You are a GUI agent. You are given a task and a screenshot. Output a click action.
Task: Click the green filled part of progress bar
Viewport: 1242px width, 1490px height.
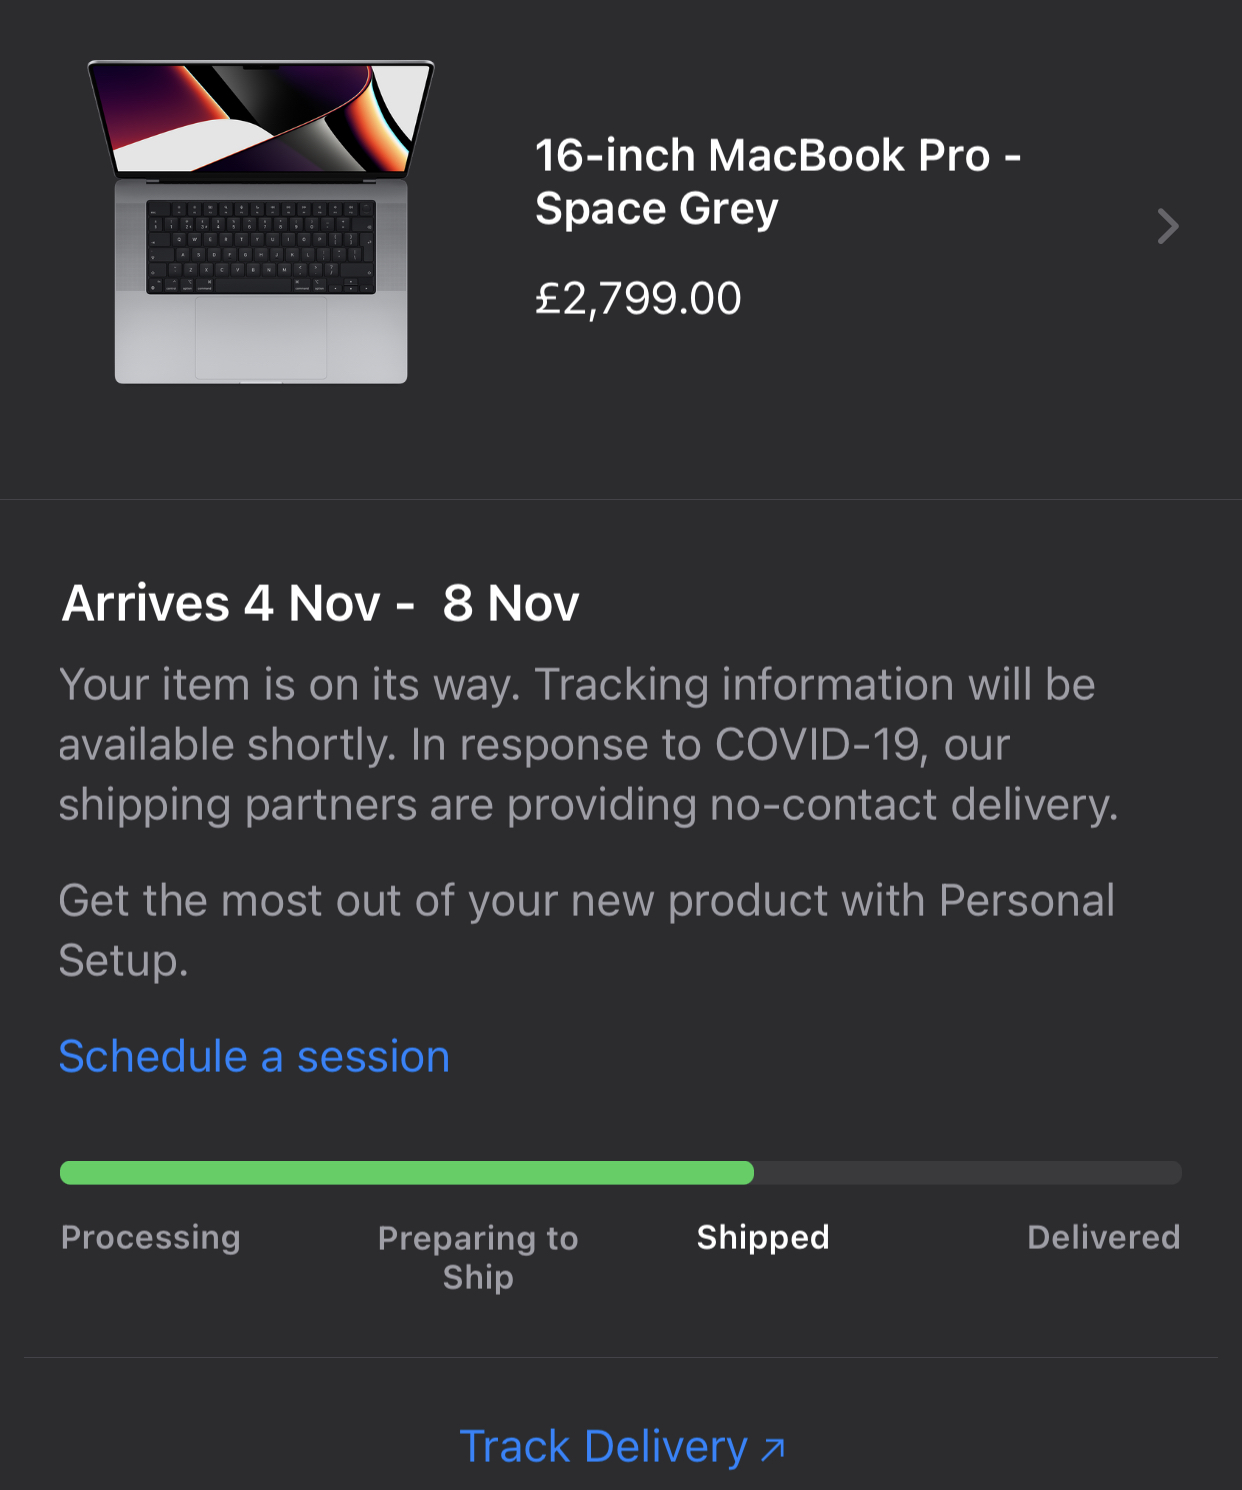(406, 1173)
